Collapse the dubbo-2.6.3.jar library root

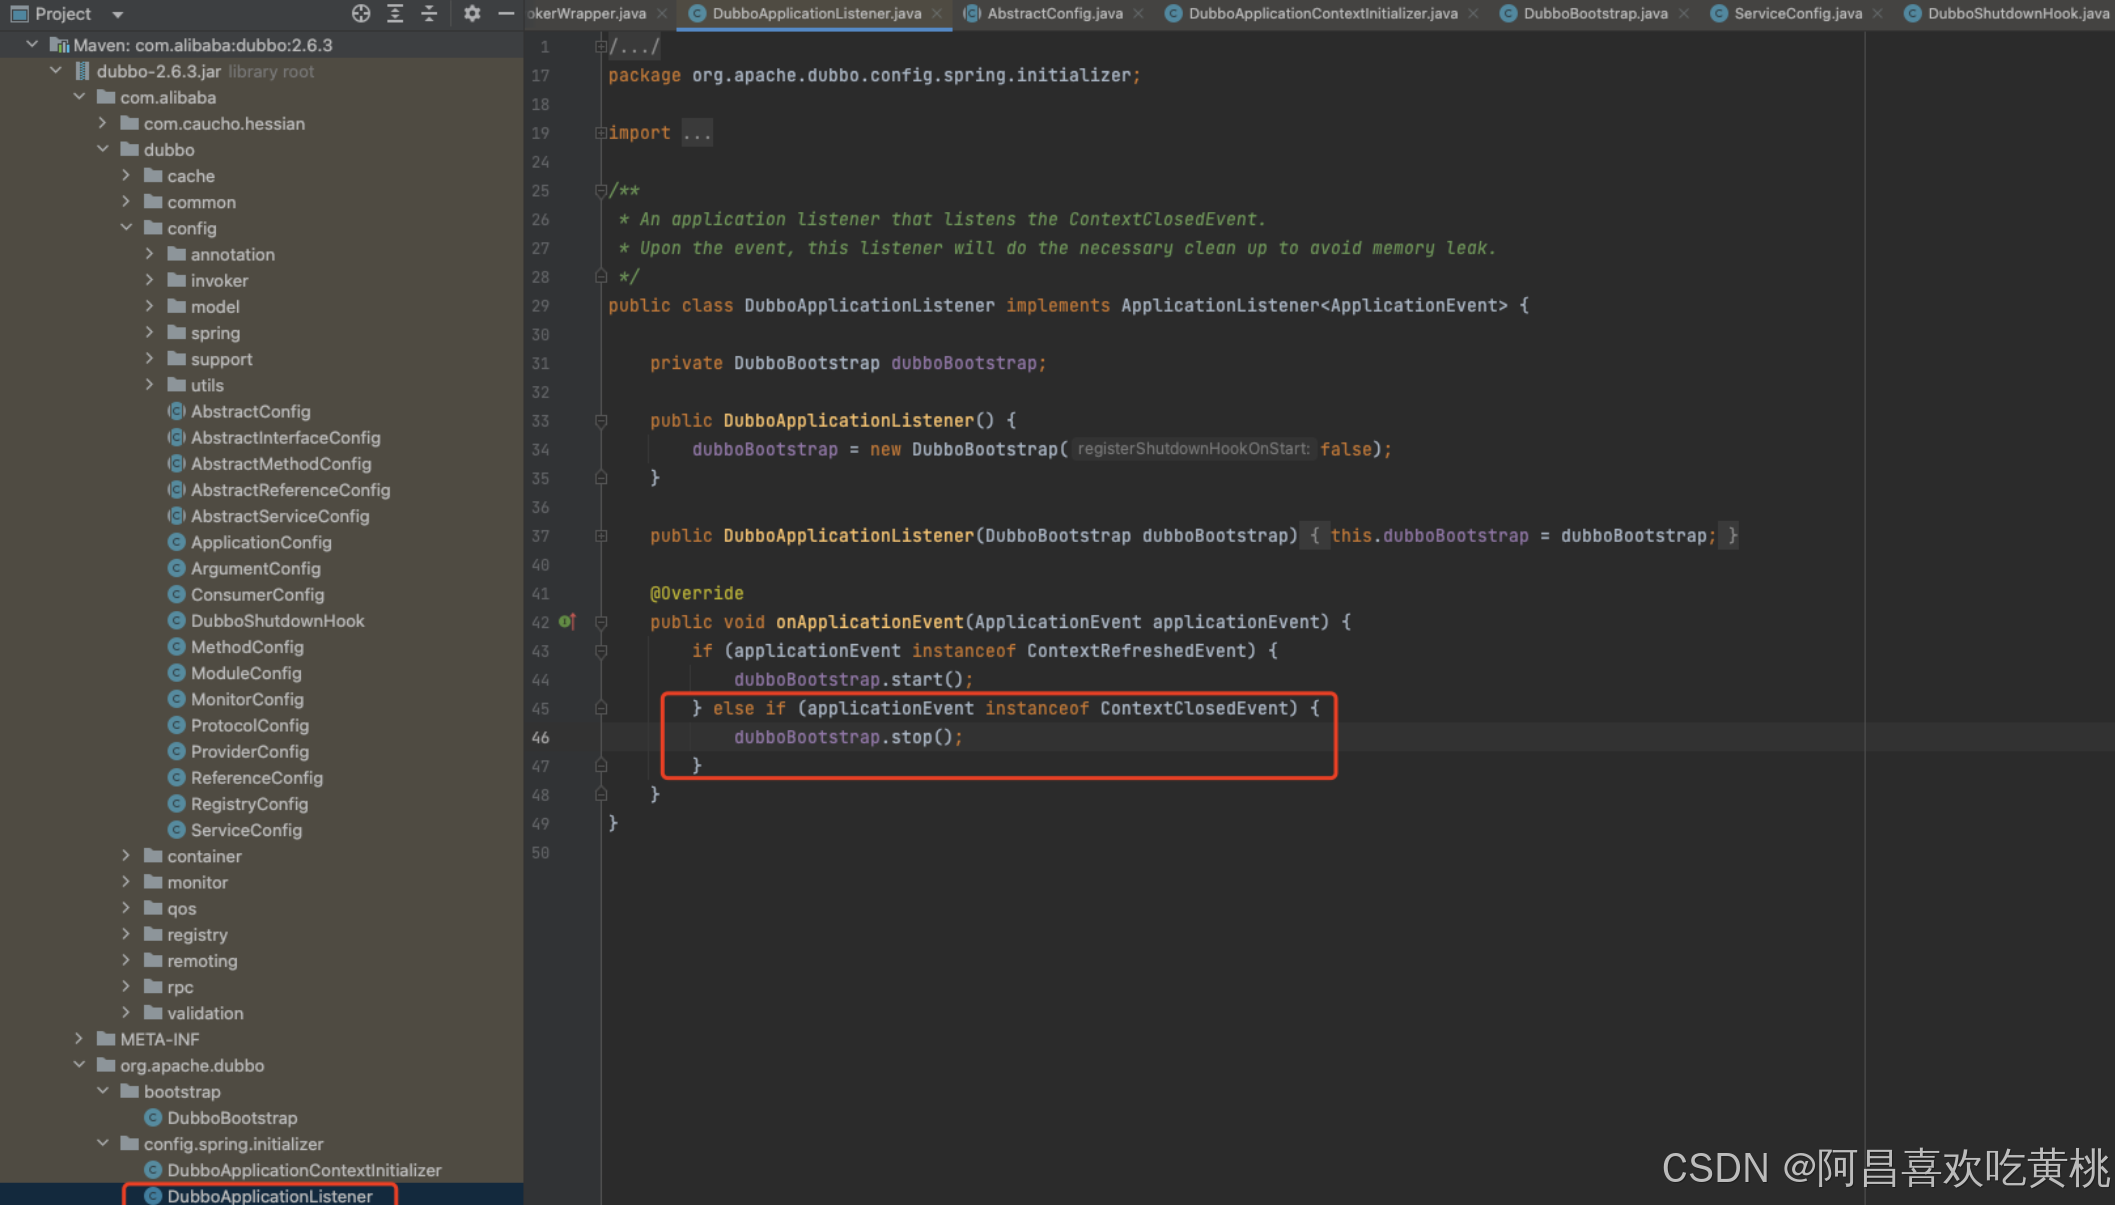point(56,70)
